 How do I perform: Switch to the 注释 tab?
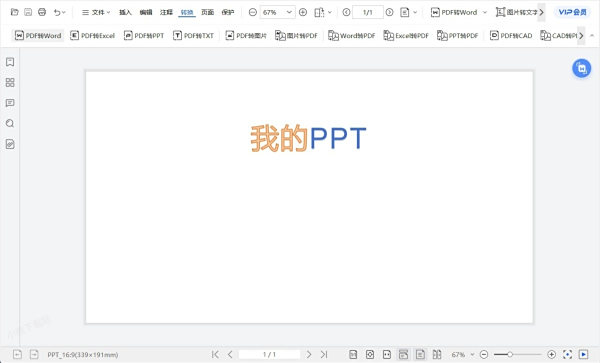[166, 12]
